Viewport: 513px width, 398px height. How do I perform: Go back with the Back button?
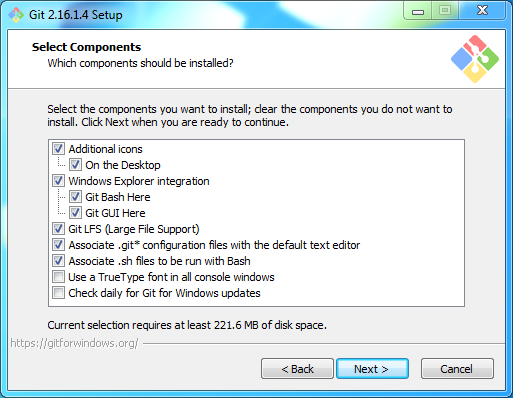pos(297,369)
